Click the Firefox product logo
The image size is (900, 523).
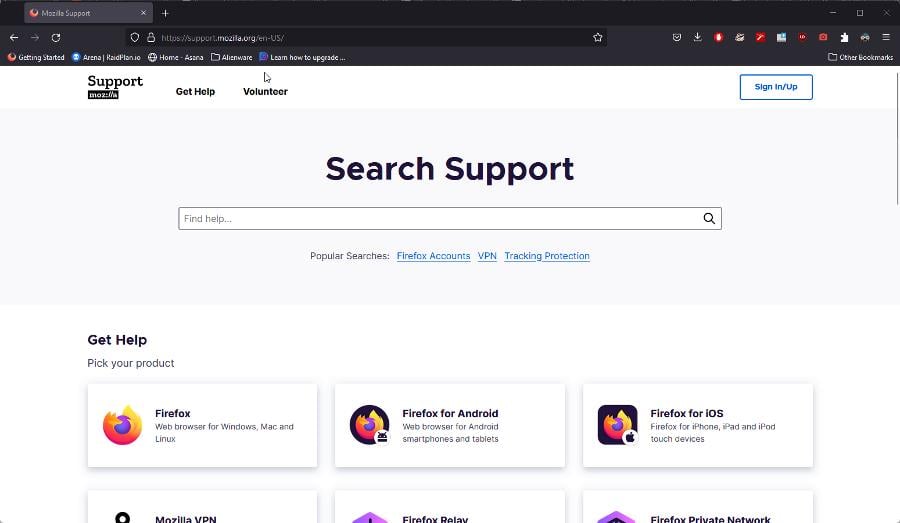point(122,425)
